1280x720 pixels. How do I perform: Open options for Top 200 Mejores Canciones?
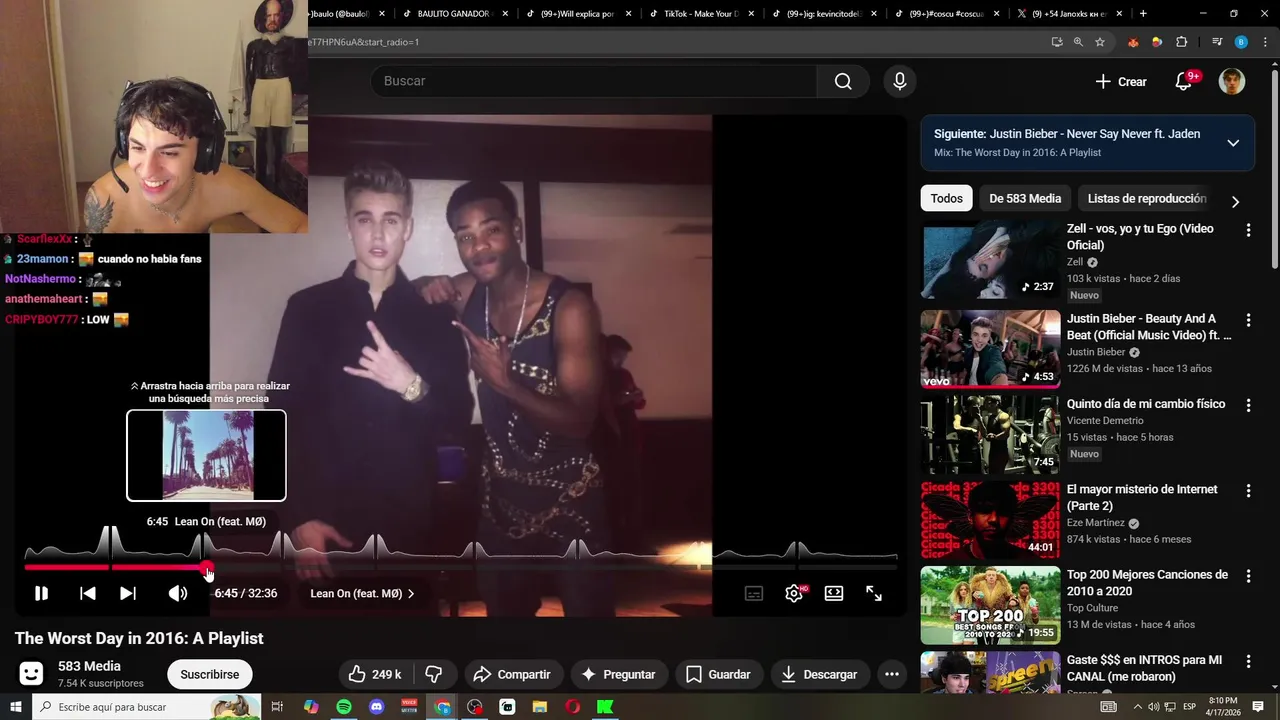(x=1248, y=576)
